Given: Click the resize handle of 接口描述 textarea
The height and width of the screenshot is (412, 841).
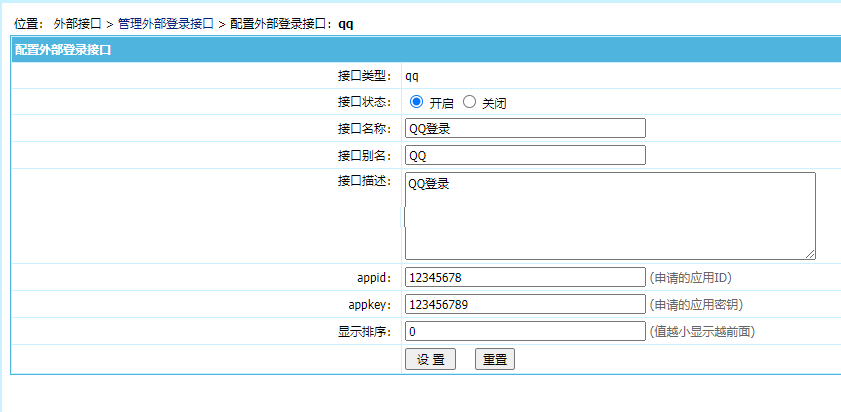Looking at the screenshot, I should (x=810, y=255).
